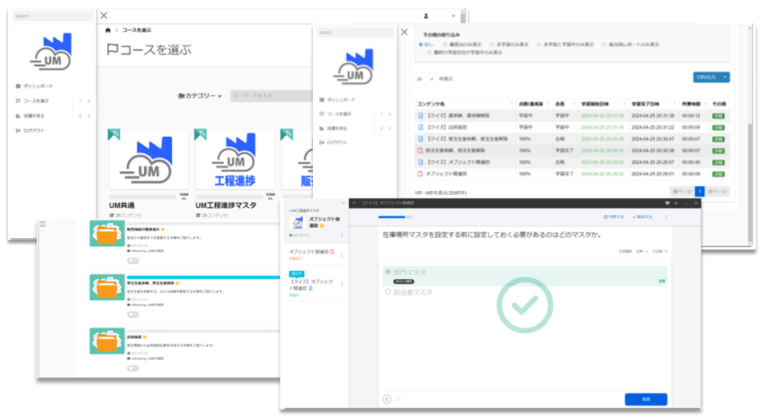
Task: Expand the 成績を見る chevron in the results window sidebar
Action: [x=390, y=128]
